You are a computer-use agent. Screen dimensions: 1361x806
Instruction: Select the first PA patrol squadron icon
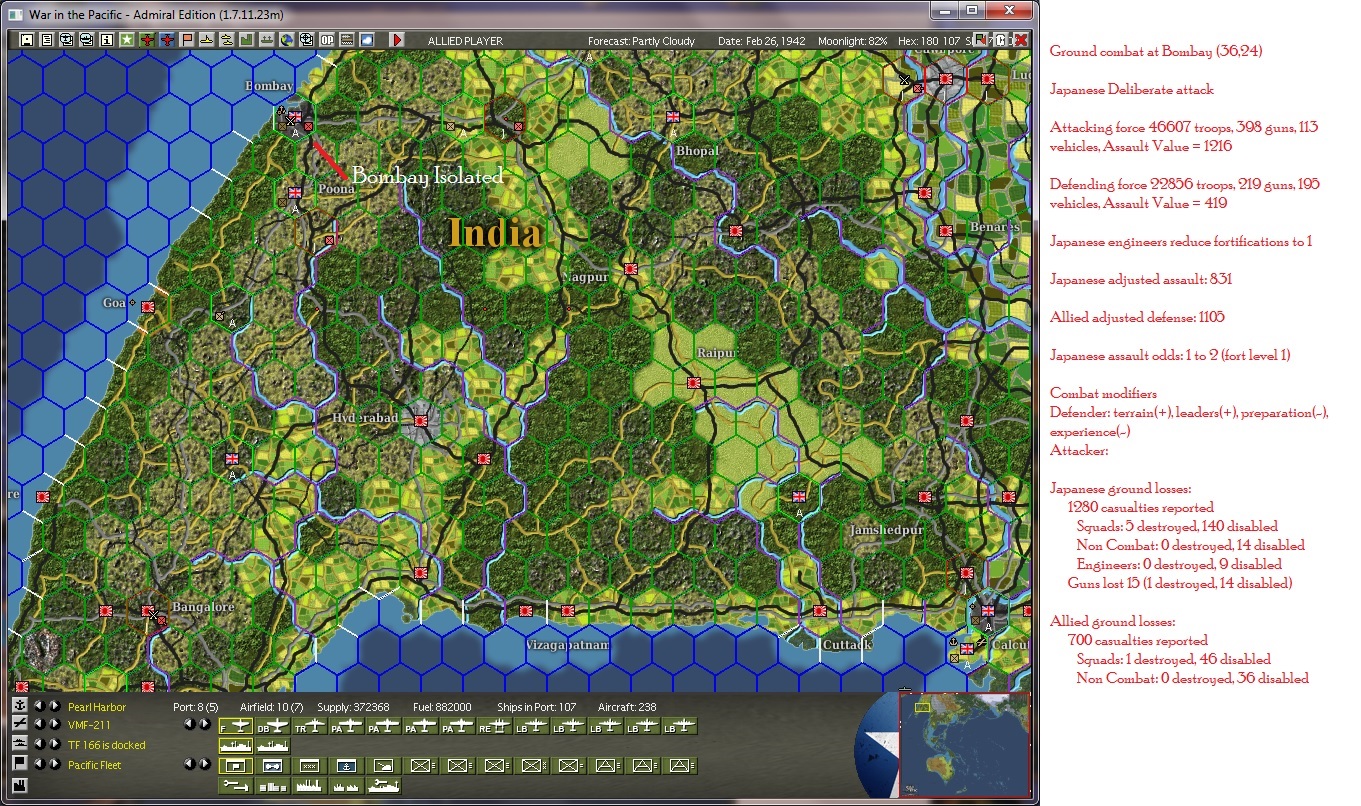pyautogui.click(x=347, y=726)
